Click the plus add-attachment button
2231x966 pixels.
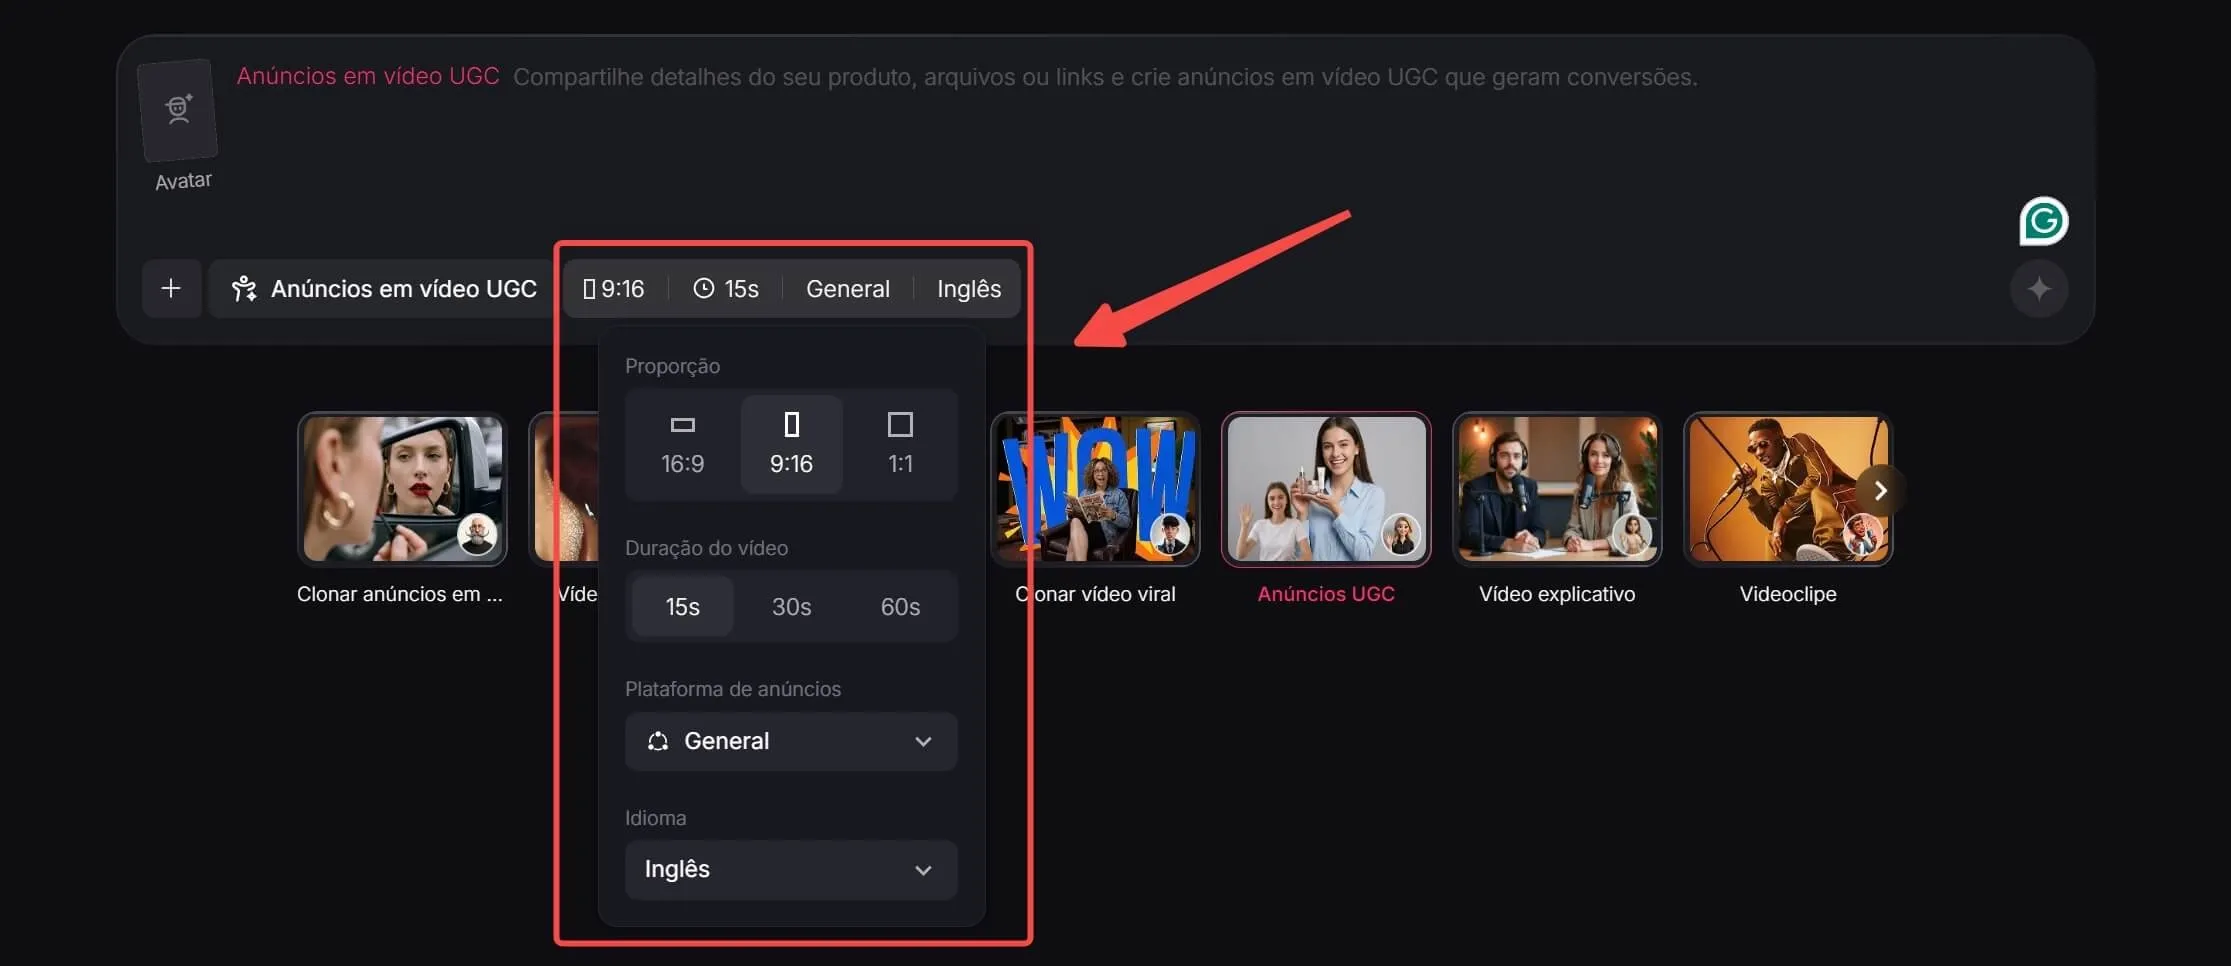[171, 289]
